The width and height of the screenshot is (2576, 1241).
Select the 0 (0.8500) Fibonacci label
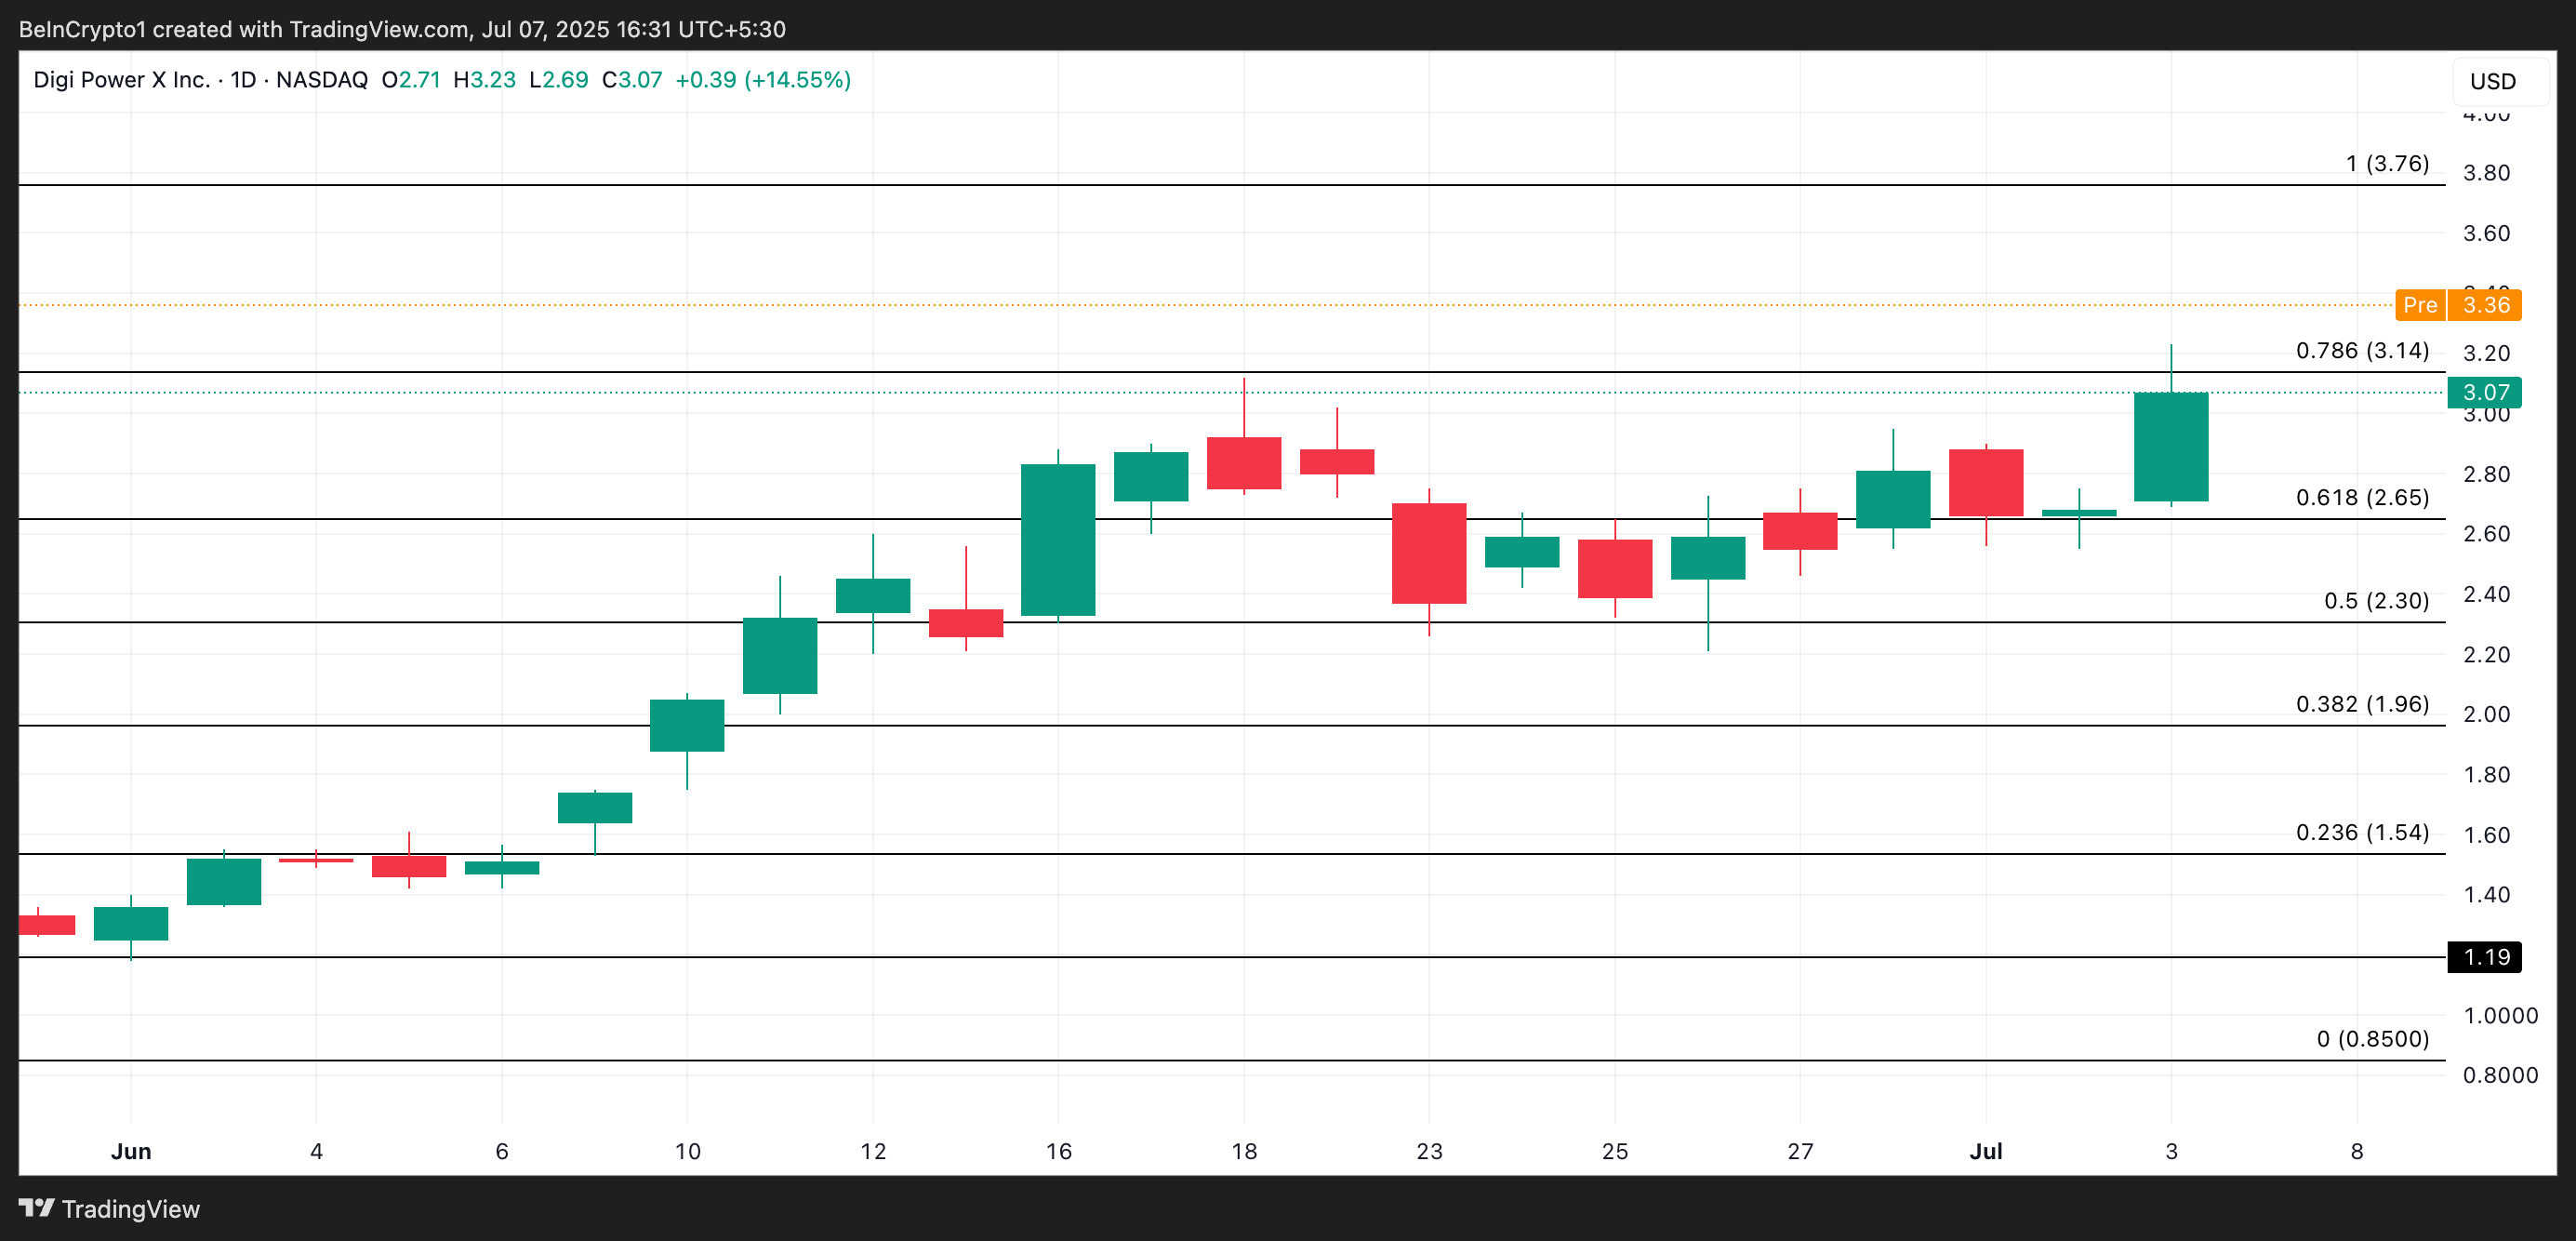point(2372,1039)
